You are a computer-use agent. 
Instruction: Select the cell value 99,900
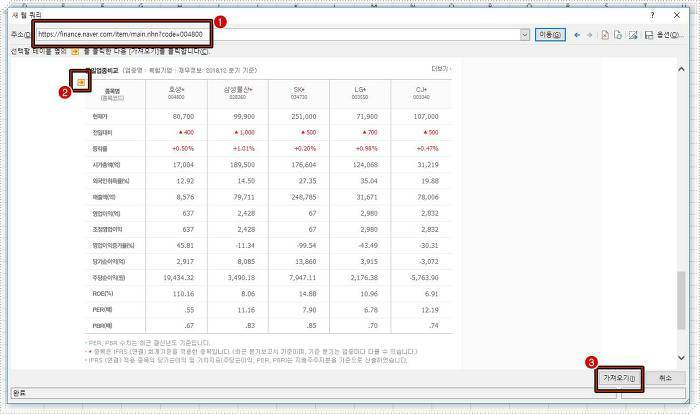(x=244, y=116)
